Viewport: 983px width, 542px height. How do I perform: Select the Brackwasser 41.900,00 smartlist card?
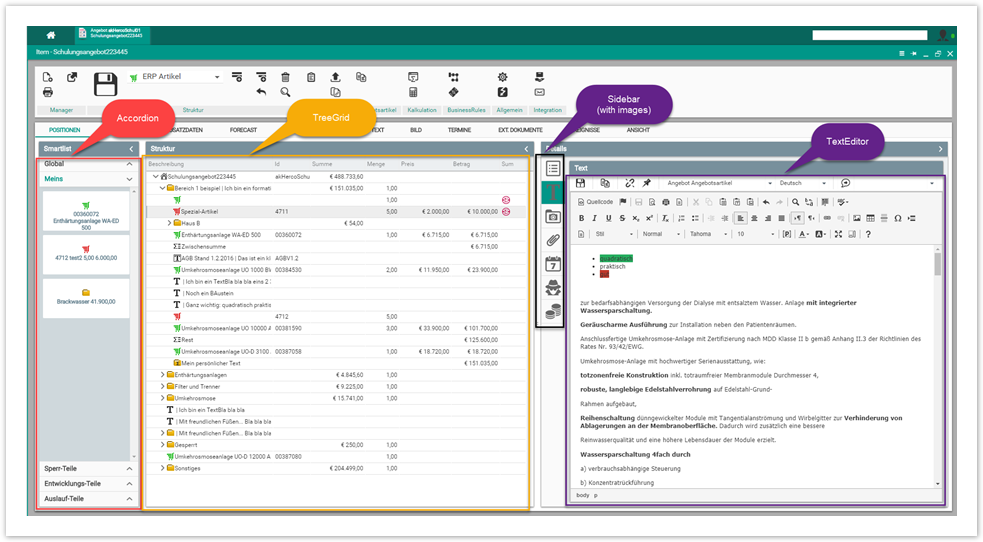coord(86,297)
